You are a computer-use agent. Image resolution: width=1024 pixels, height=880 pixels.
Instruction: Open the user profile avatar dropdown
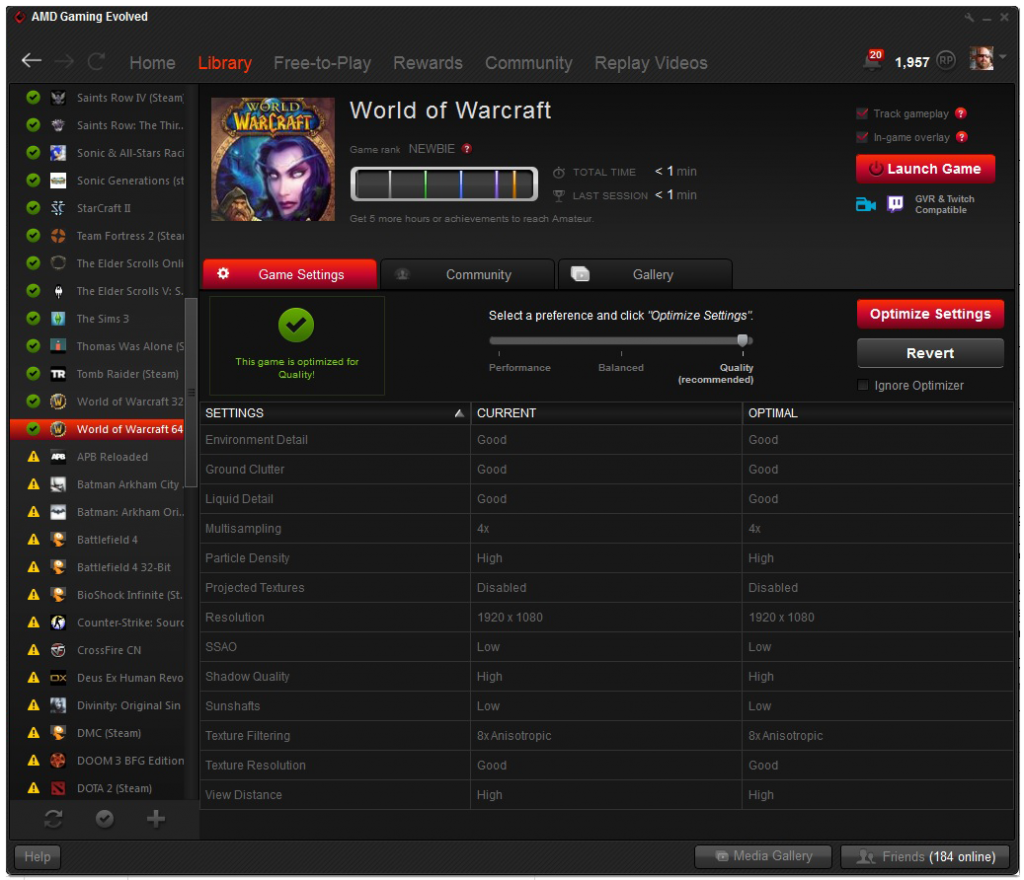coord(987,60)
